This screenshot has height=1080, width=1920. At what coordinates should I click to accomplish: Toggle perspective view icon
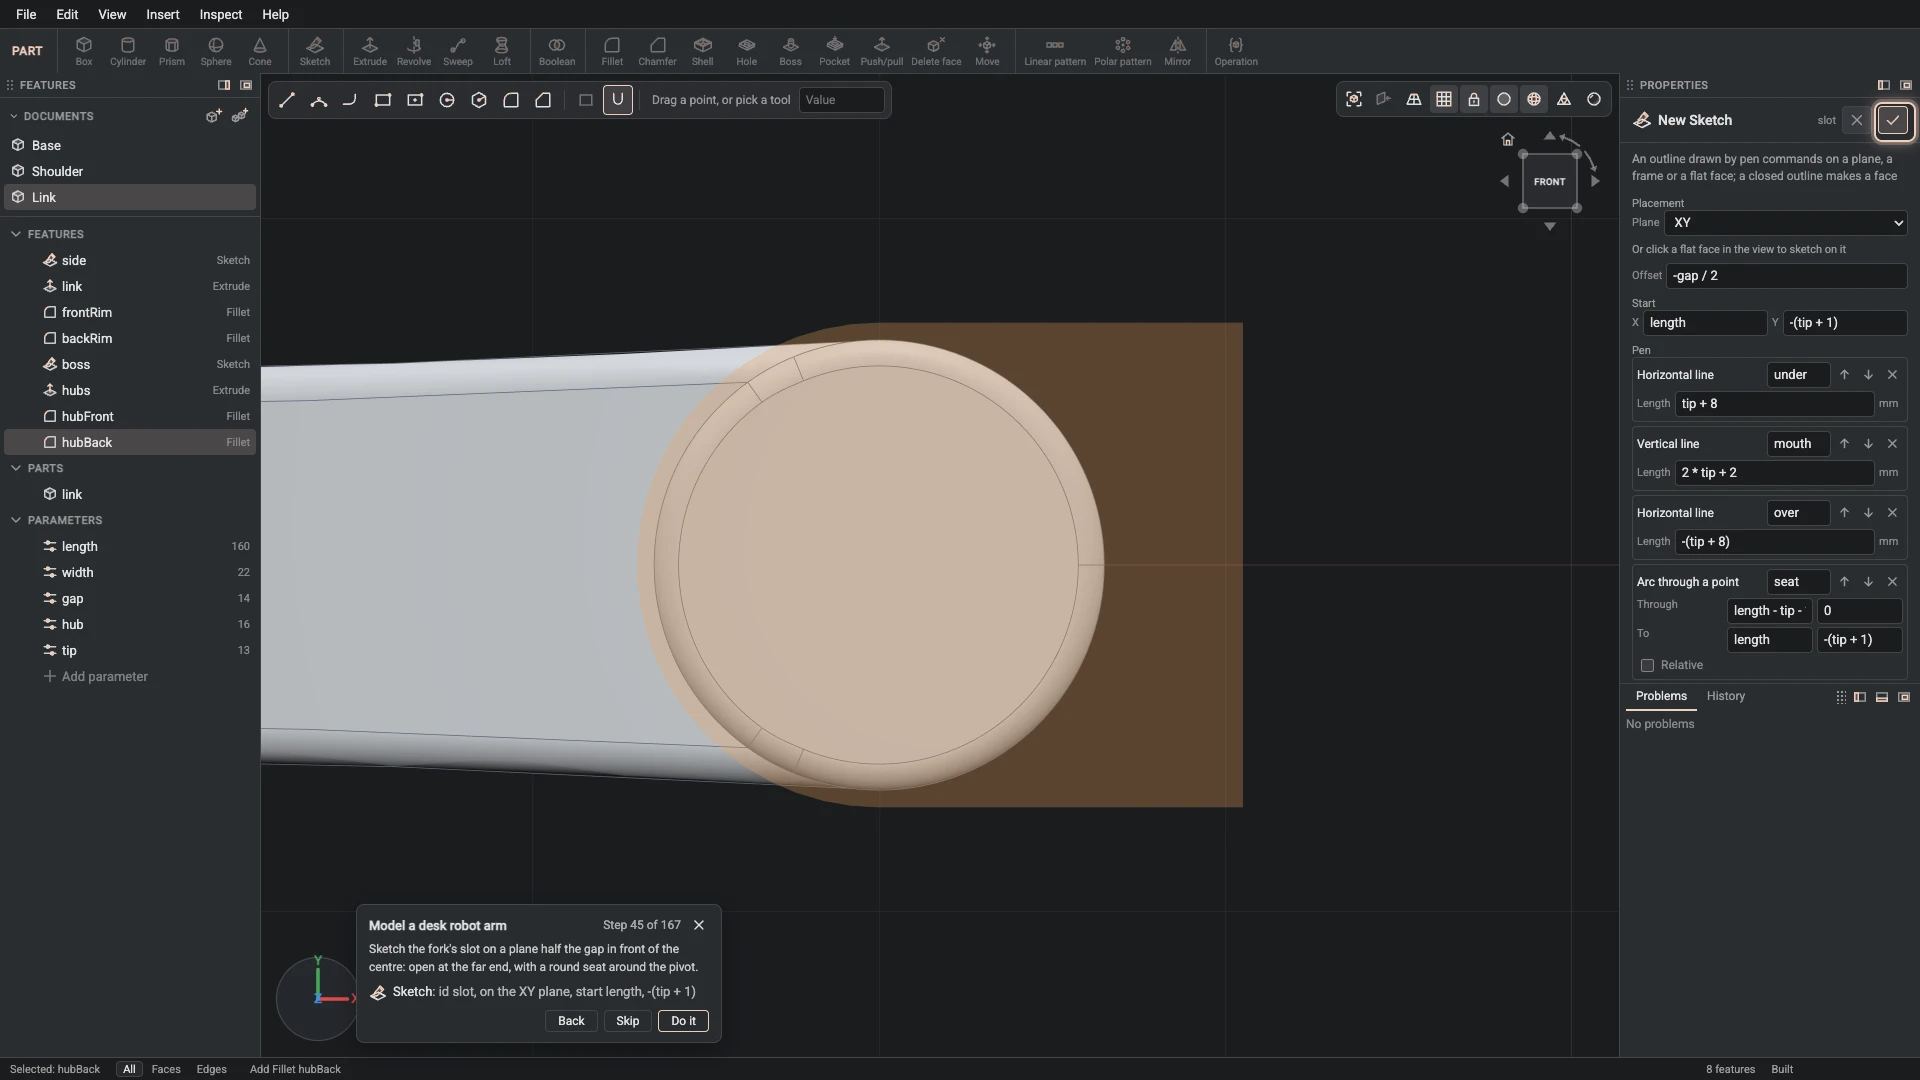[x=1414, y=99]
